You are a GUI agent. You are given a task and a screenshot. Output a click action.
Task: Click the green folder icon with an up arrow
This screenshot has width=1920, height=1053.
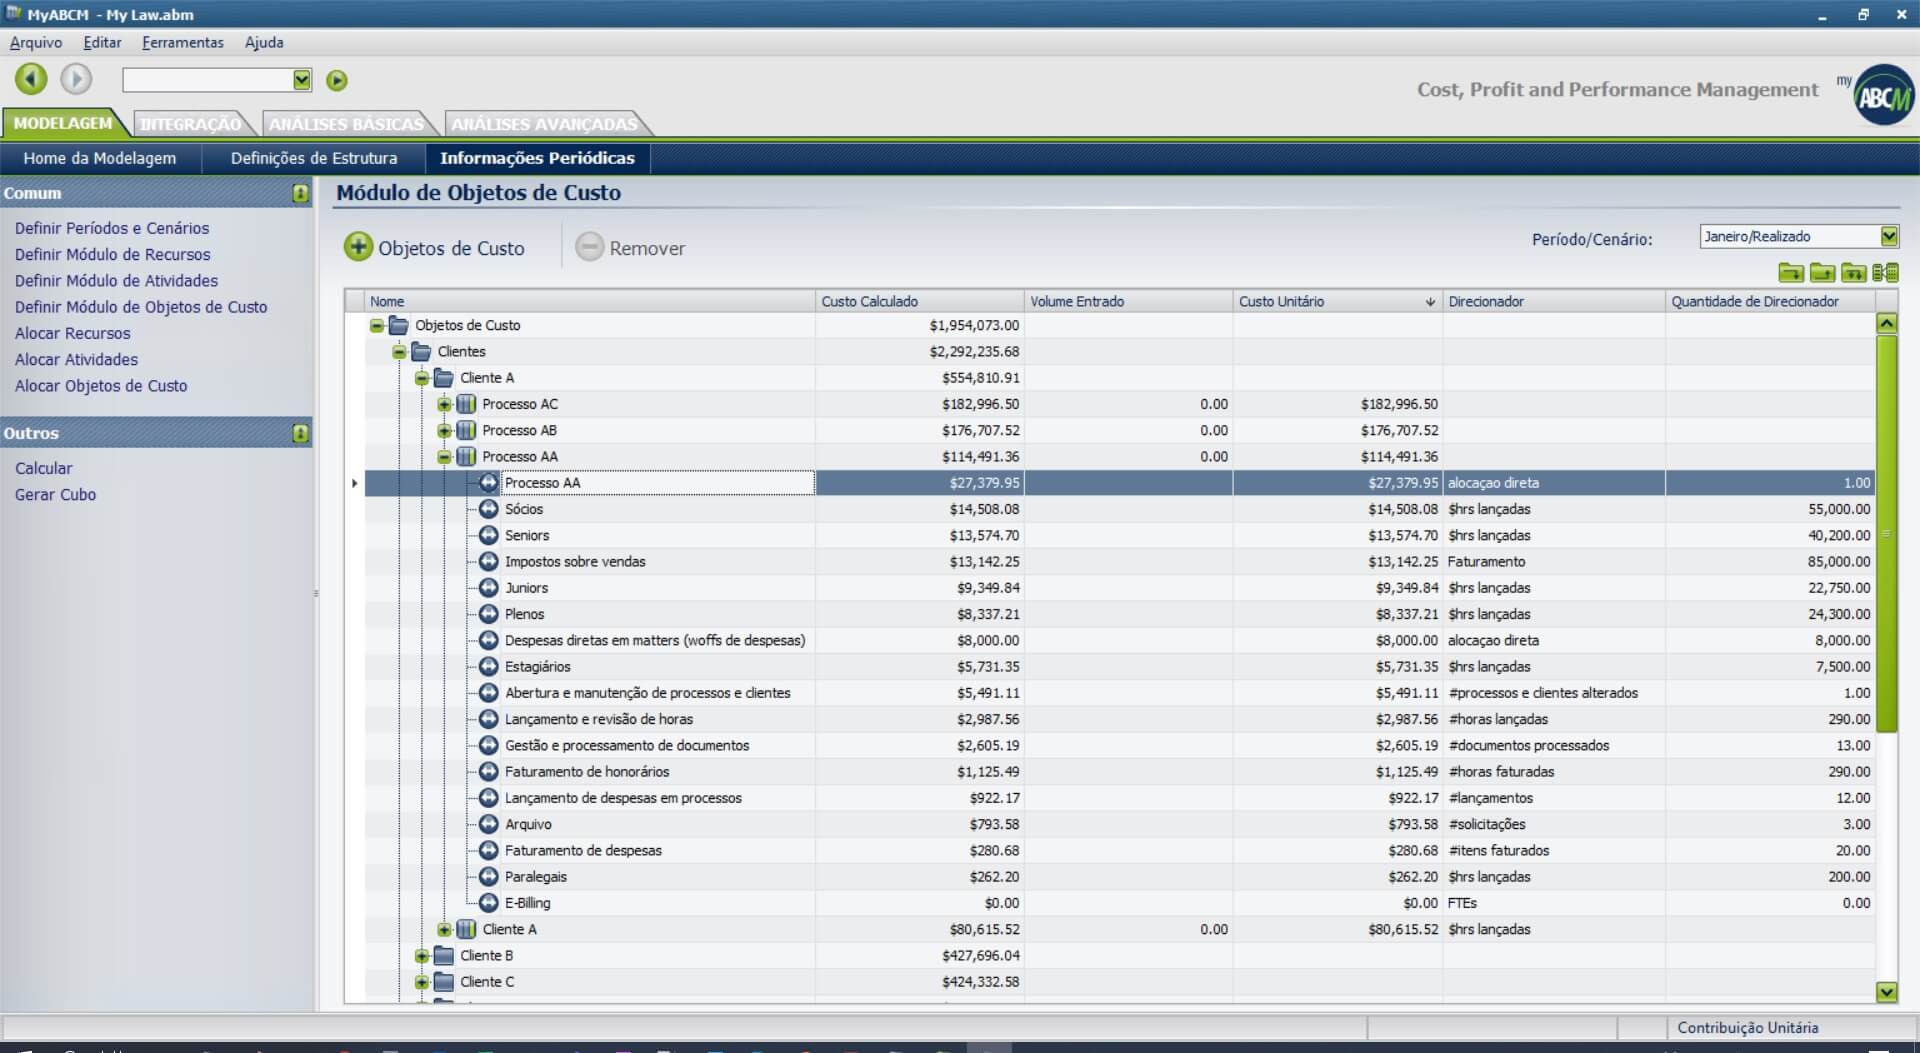pyautogui.click(x=1822, y=272)
